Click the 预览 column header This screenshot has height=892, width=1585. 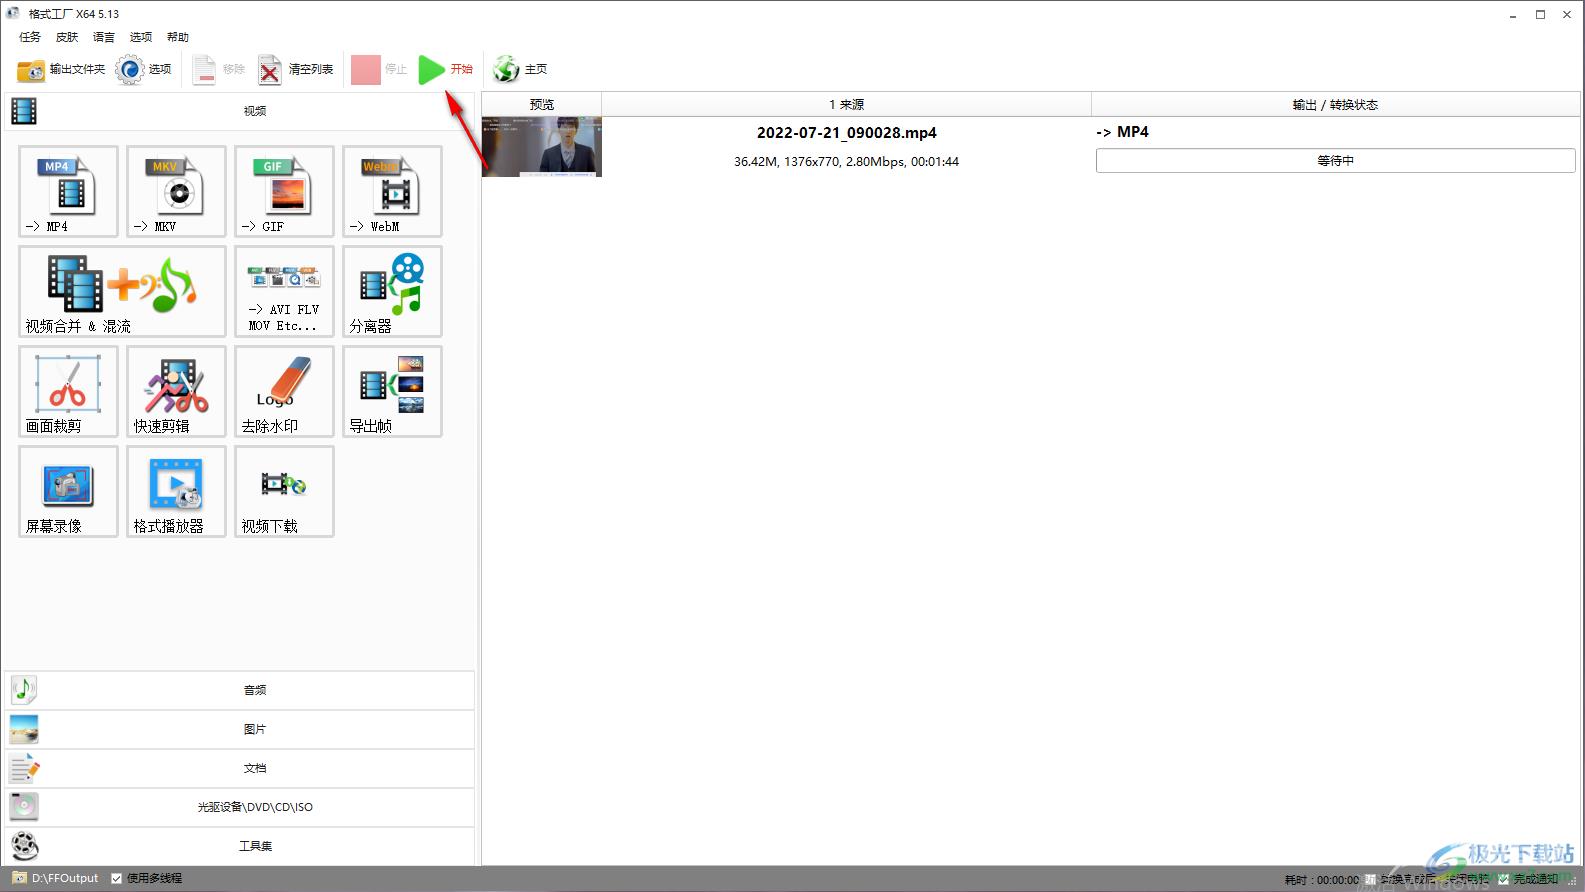coord(542,104)
